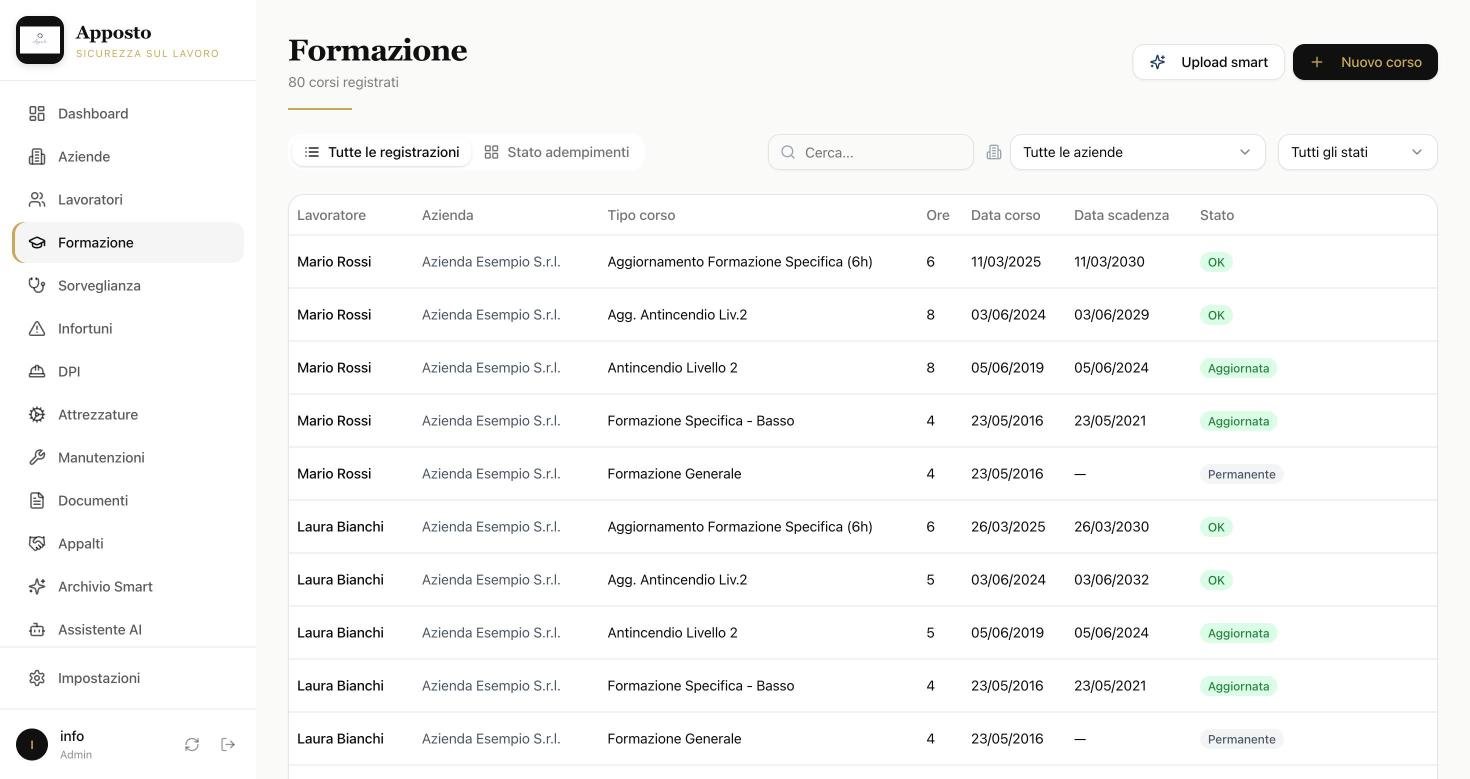The image size is (1470, 779).
Task: Click the Nuovo corso button
Action: [x=1365, y=62]
